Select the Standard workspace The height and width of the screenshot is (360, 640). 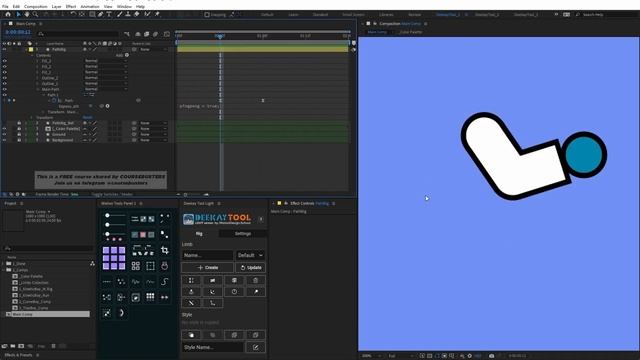tap(320, 15)
